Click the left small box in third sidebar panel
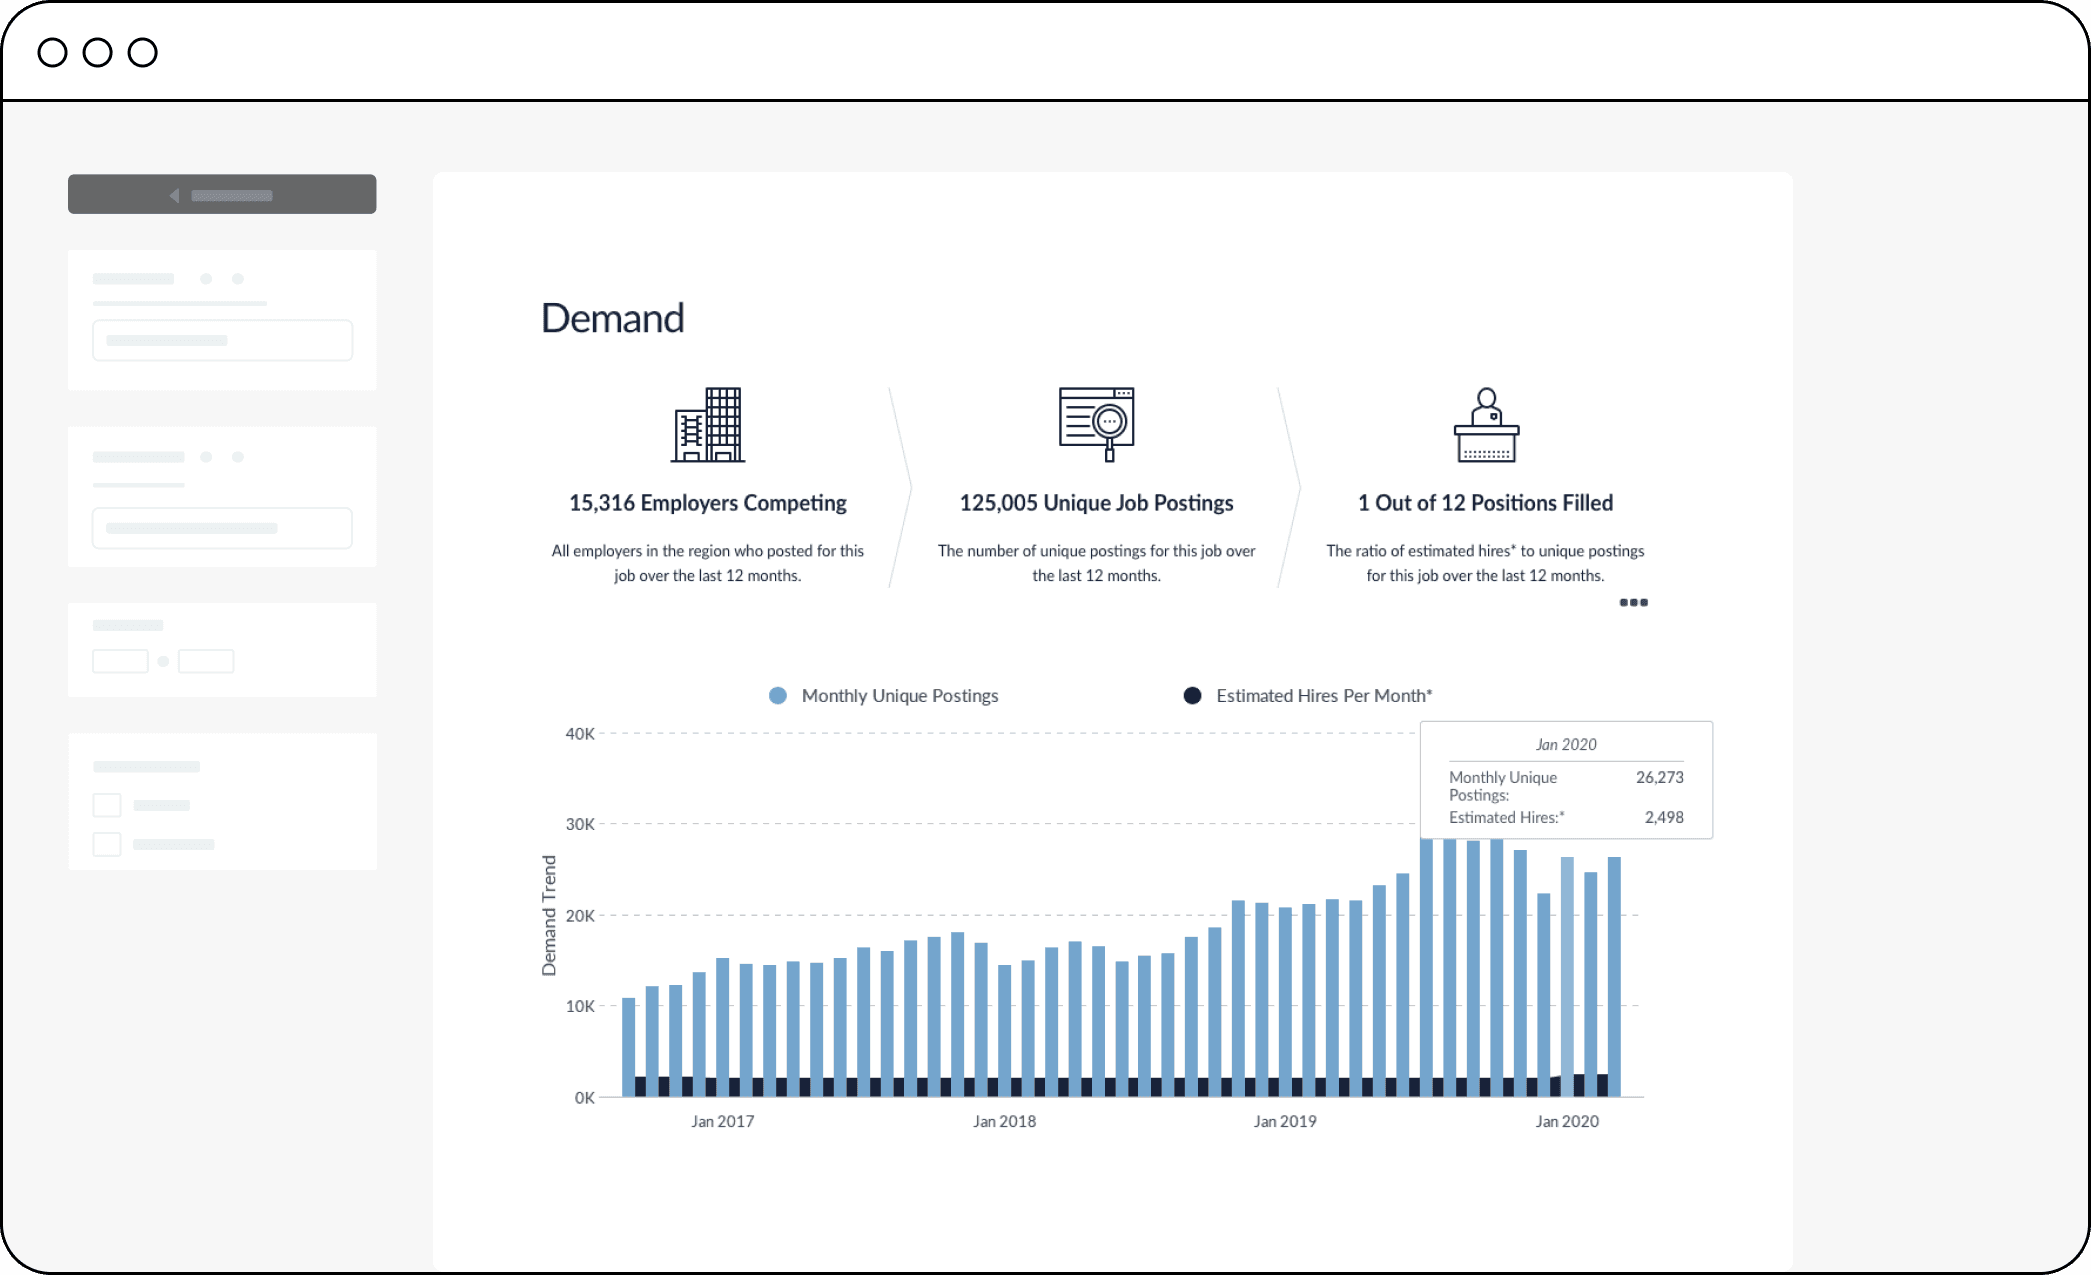The height and width of the screenshot is (1275, 2091). tap(120, 661)
